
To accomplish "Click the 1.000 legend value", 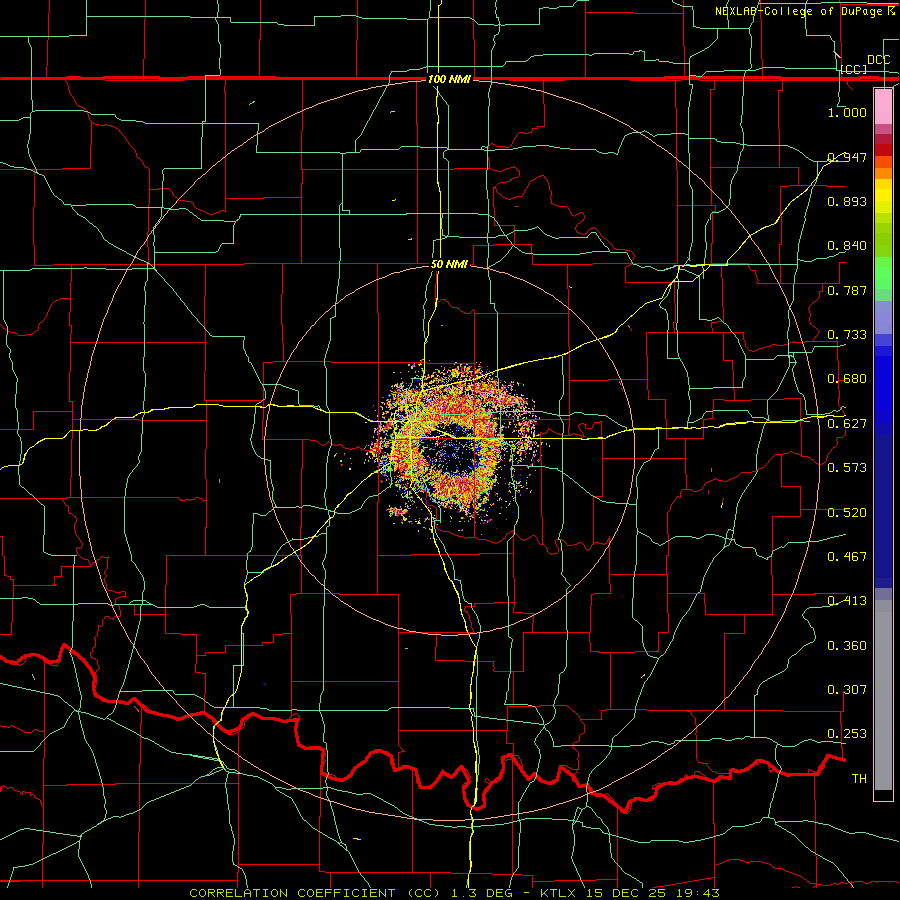I will 847,112.
